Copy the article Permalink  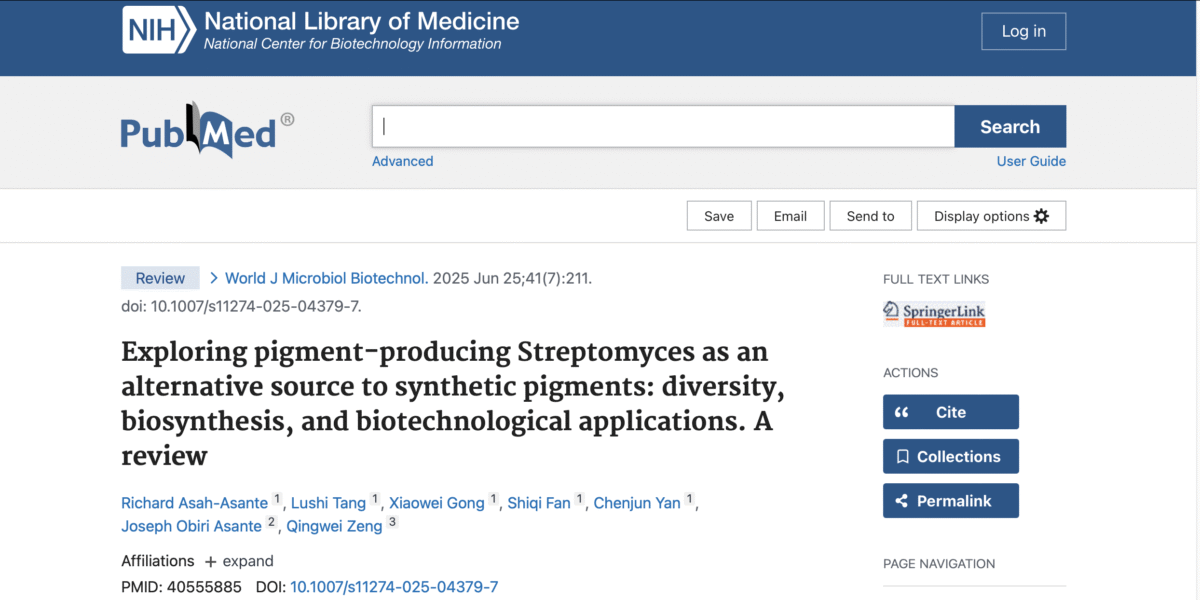(x=950, y=501)
